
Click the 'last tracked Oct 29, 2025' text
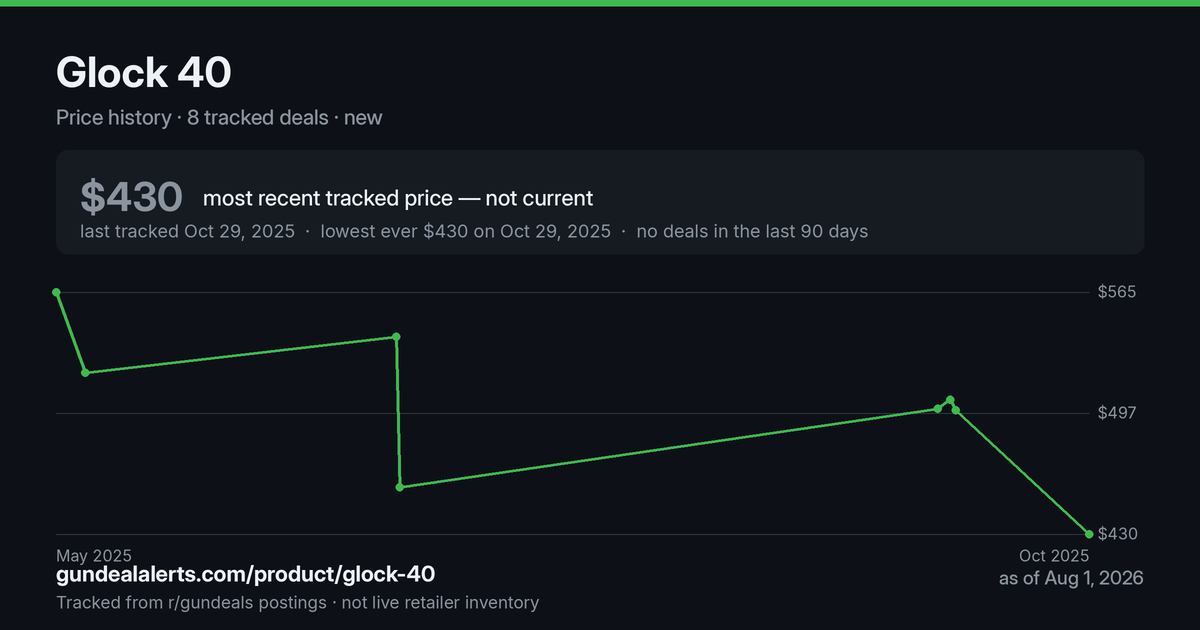188,231
